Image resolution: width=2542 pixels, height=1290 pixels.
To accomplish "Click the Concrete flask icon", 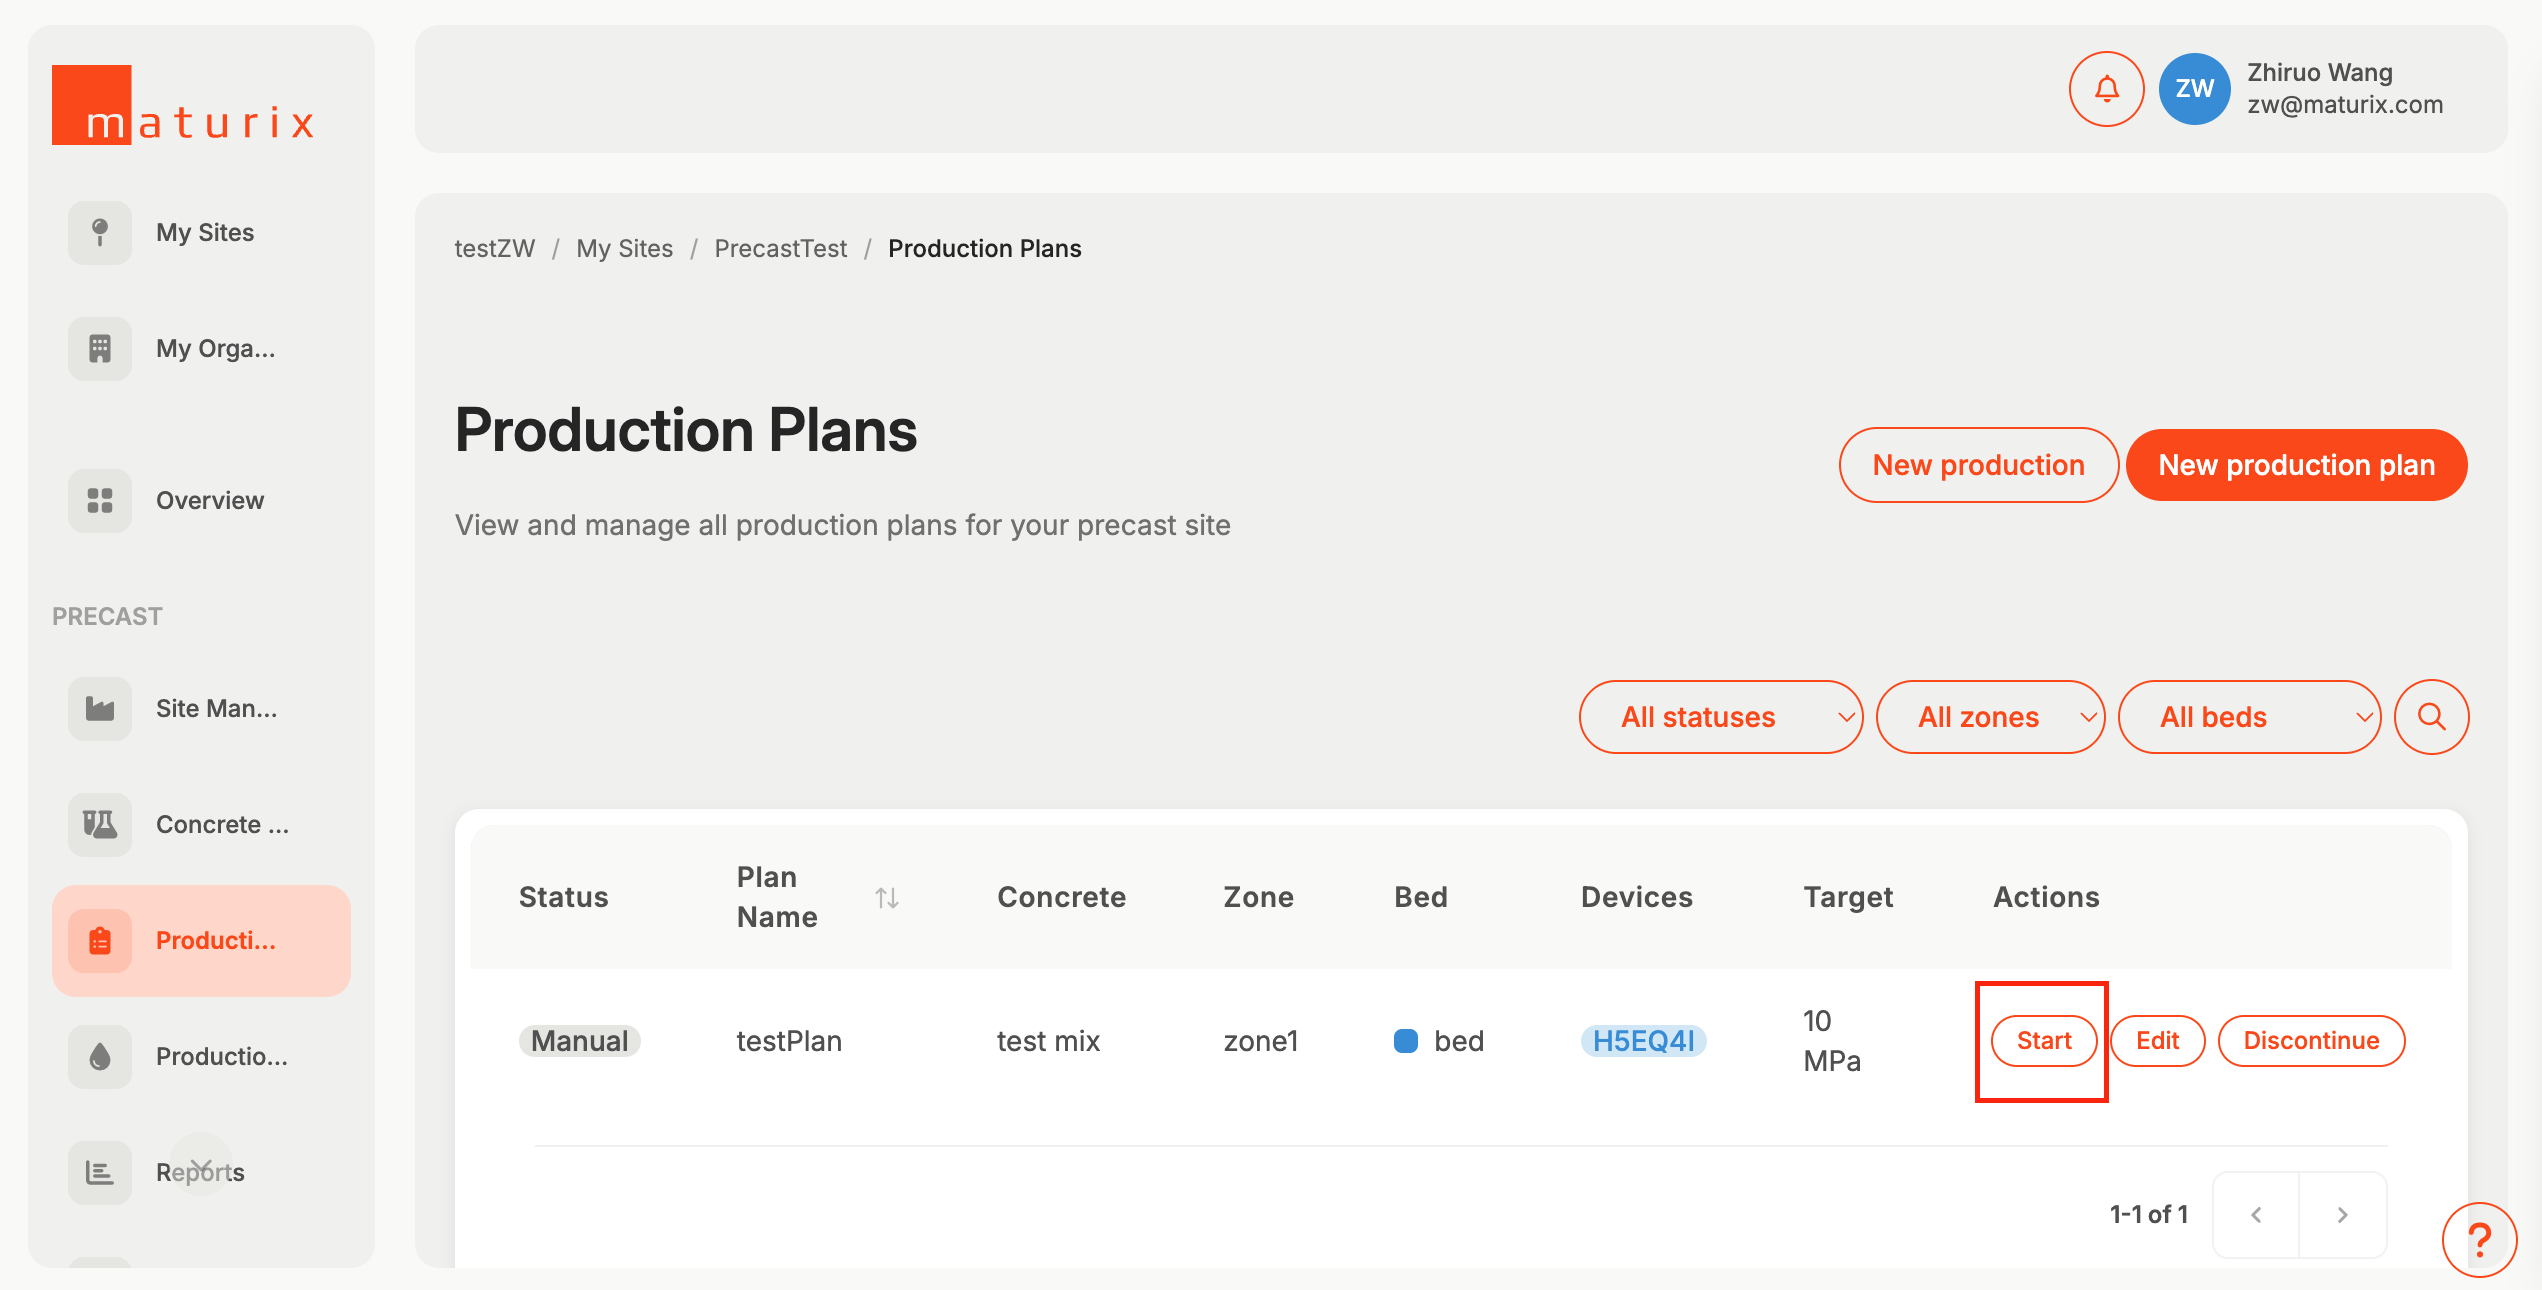I will [x=100, y=825].
